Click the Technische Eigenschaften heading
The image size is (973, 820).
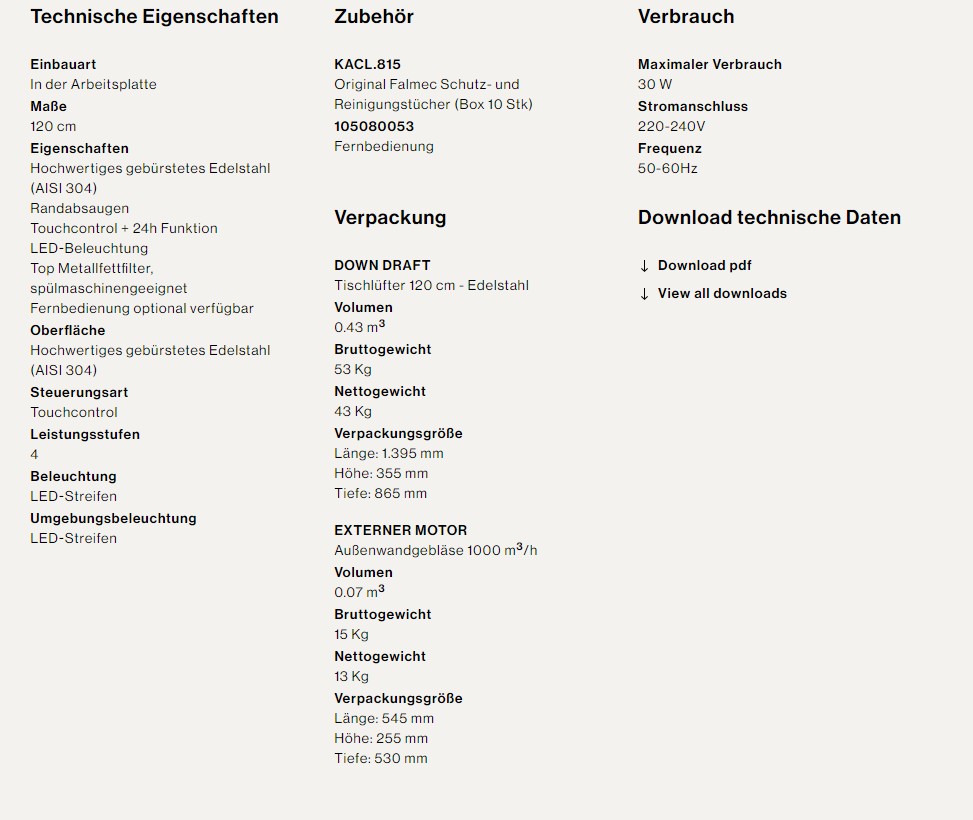pyautogui.click(x=154, y=17)
